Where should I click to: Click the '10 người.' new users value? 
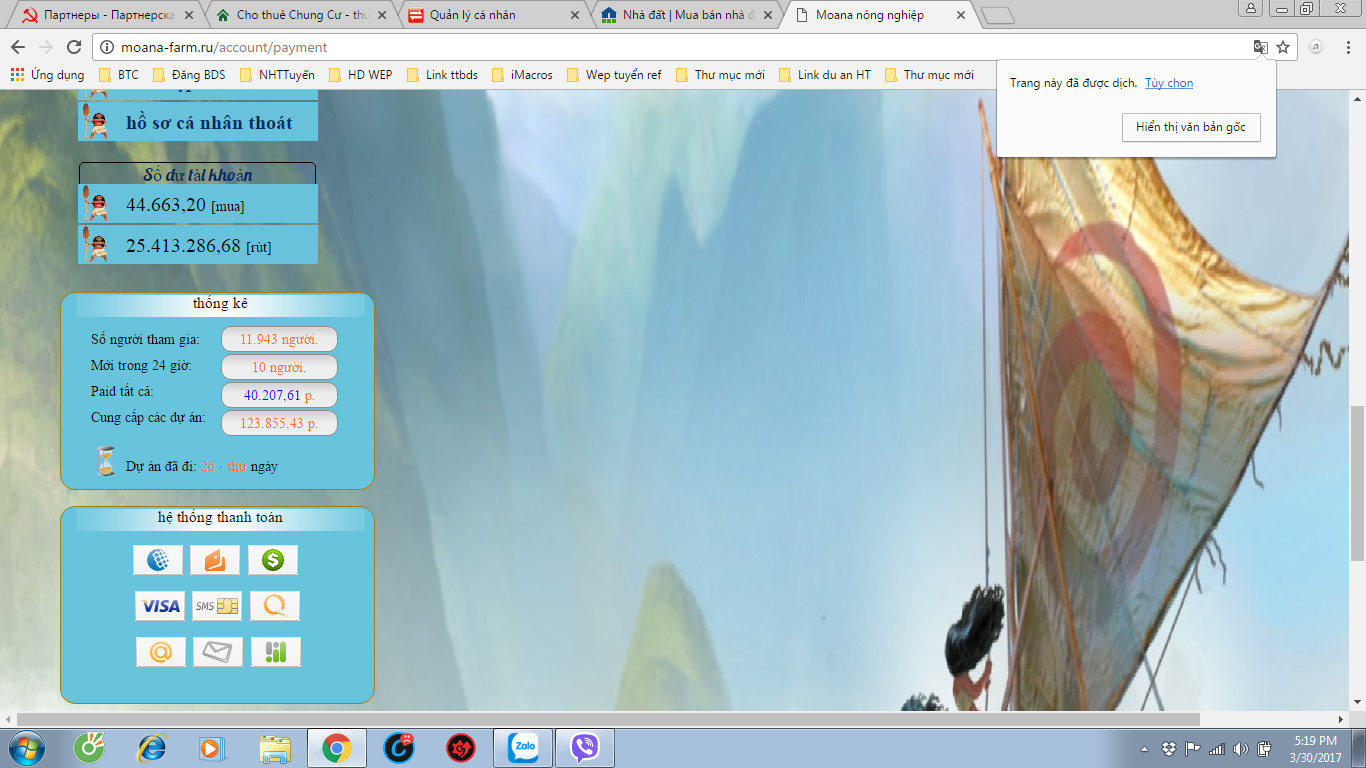tap(279, 367)
